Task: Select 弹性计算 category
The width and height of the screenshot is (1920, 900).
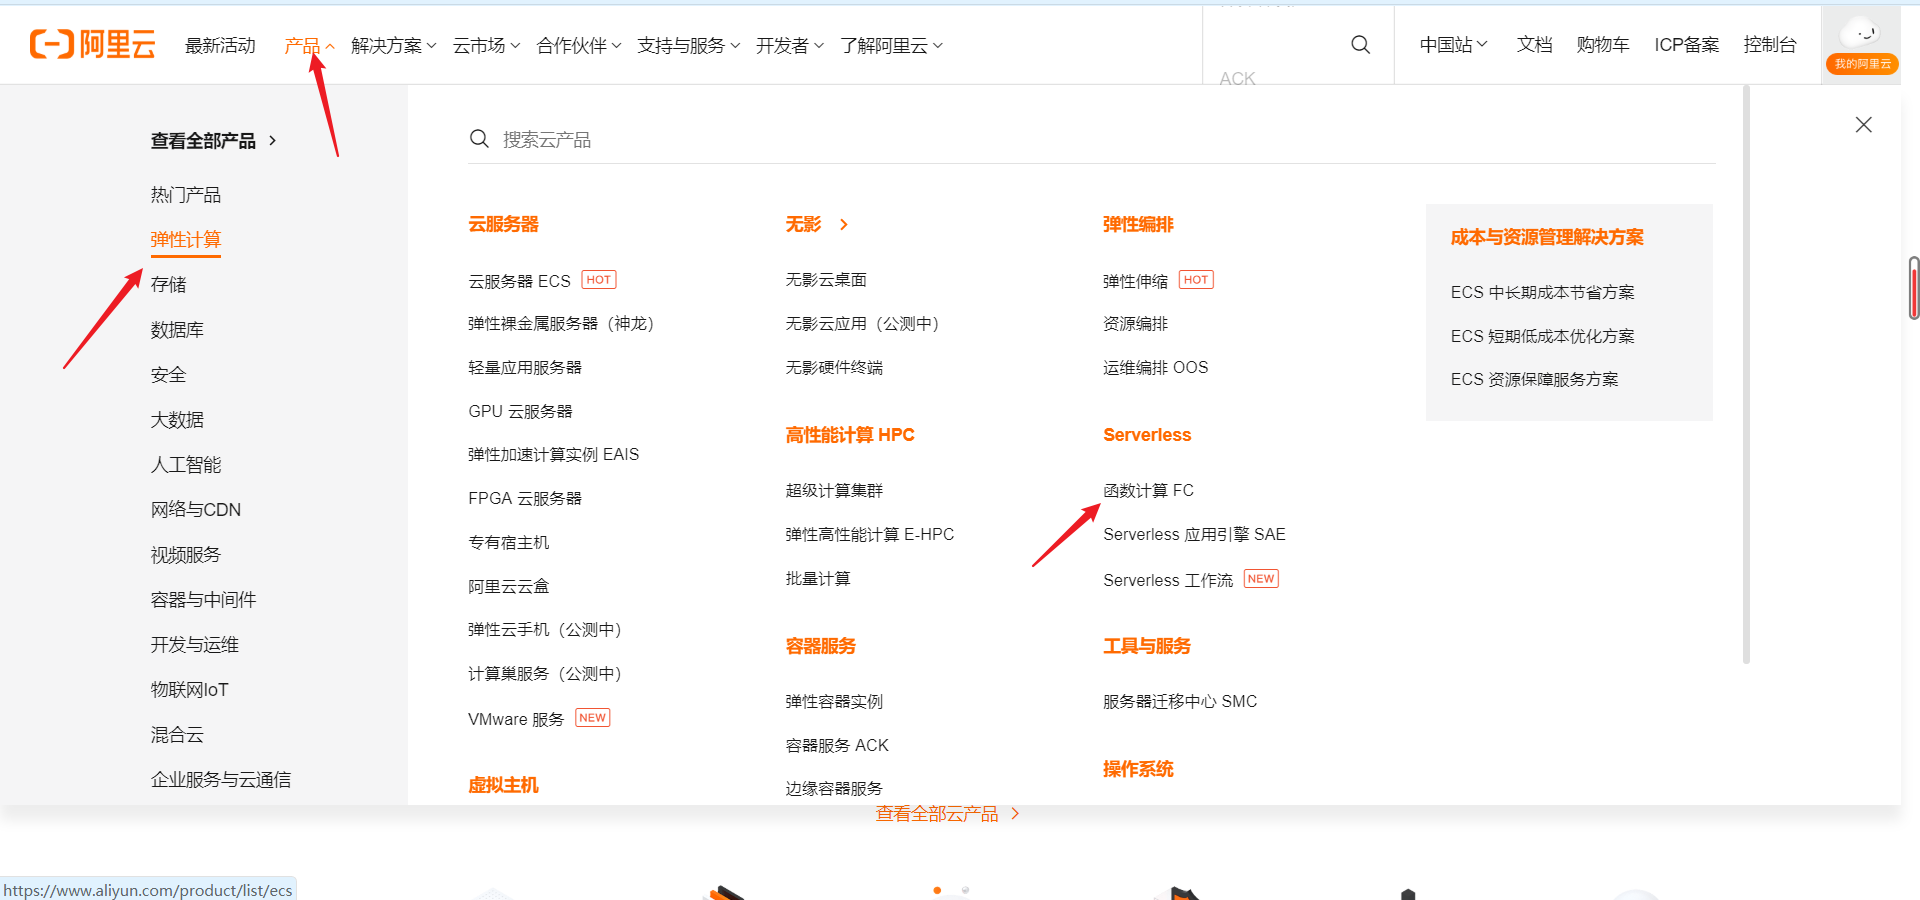Action: pos(186,240)
